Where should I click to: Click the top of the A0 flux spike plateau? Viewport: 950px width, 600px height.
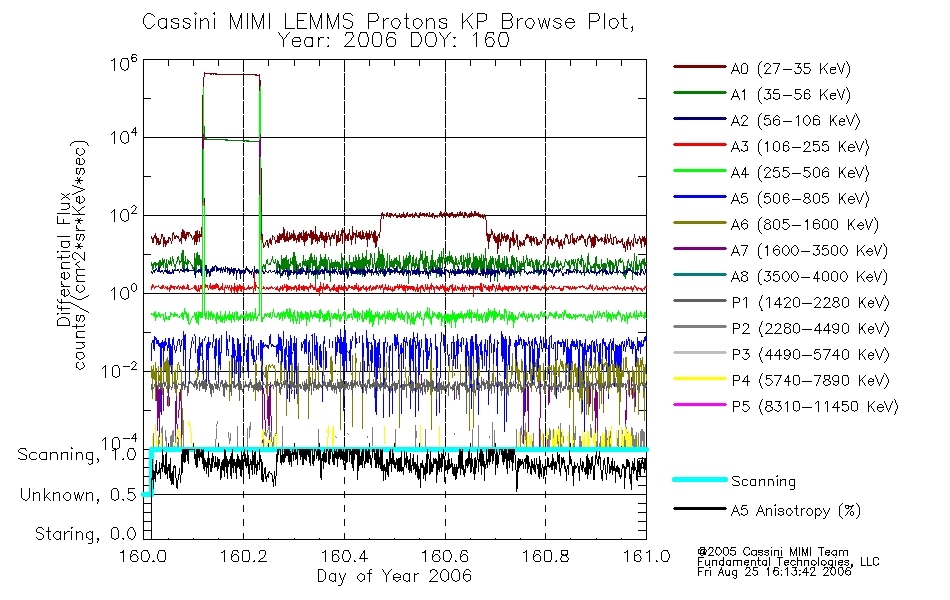pyautogui.click(x=231, y=75)
